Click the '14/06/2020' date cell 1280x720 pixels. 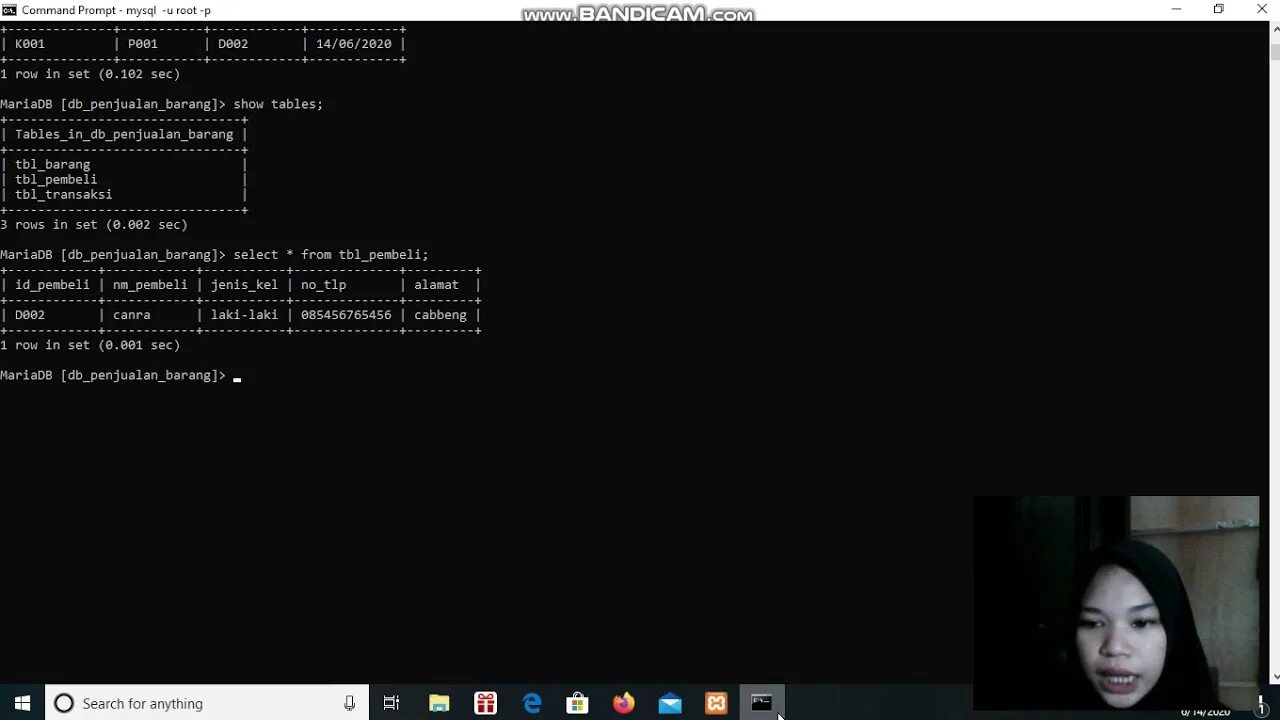pyautogui.click(x=354, y=44)
